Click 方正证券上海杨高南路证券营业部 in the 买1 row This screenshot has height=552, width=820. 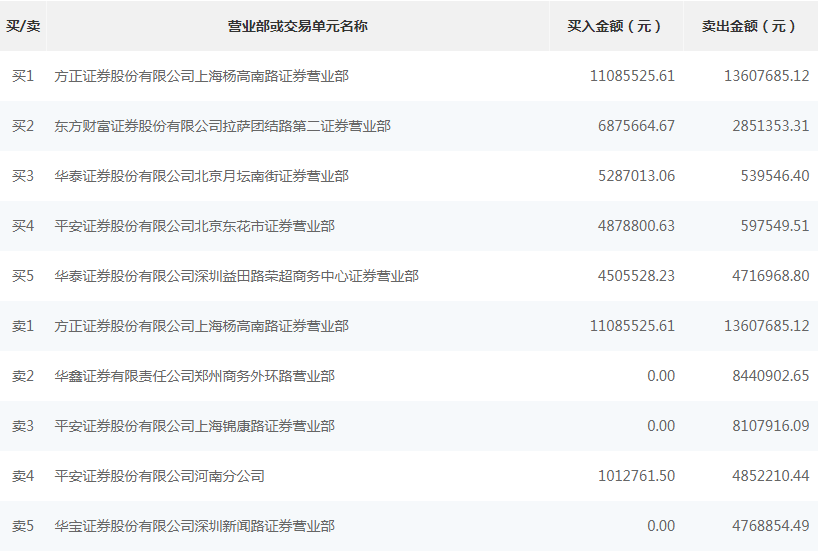point(201,76)
